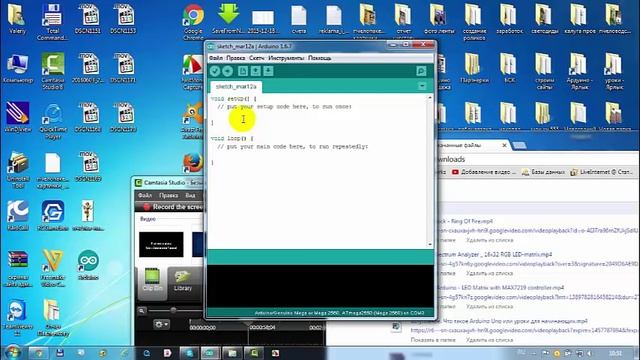Open Файл menu in Camtasia Studio window

pos(145,196)
